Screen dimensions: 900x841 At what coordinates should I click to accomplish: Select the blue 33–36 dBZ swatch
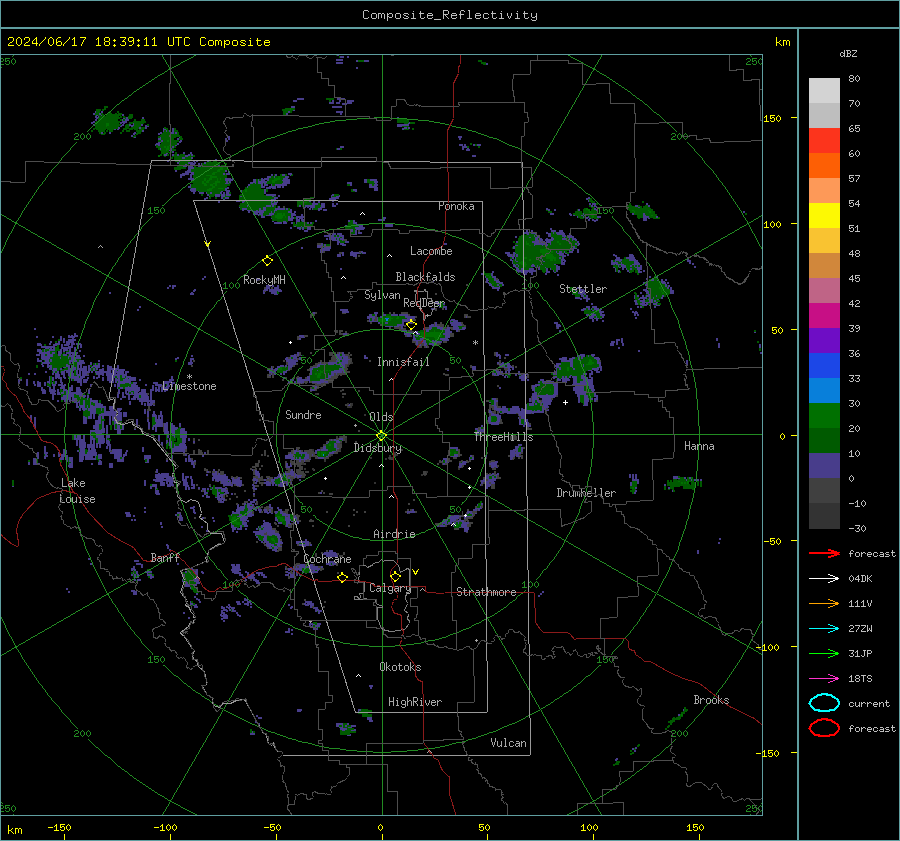point(824,366)
